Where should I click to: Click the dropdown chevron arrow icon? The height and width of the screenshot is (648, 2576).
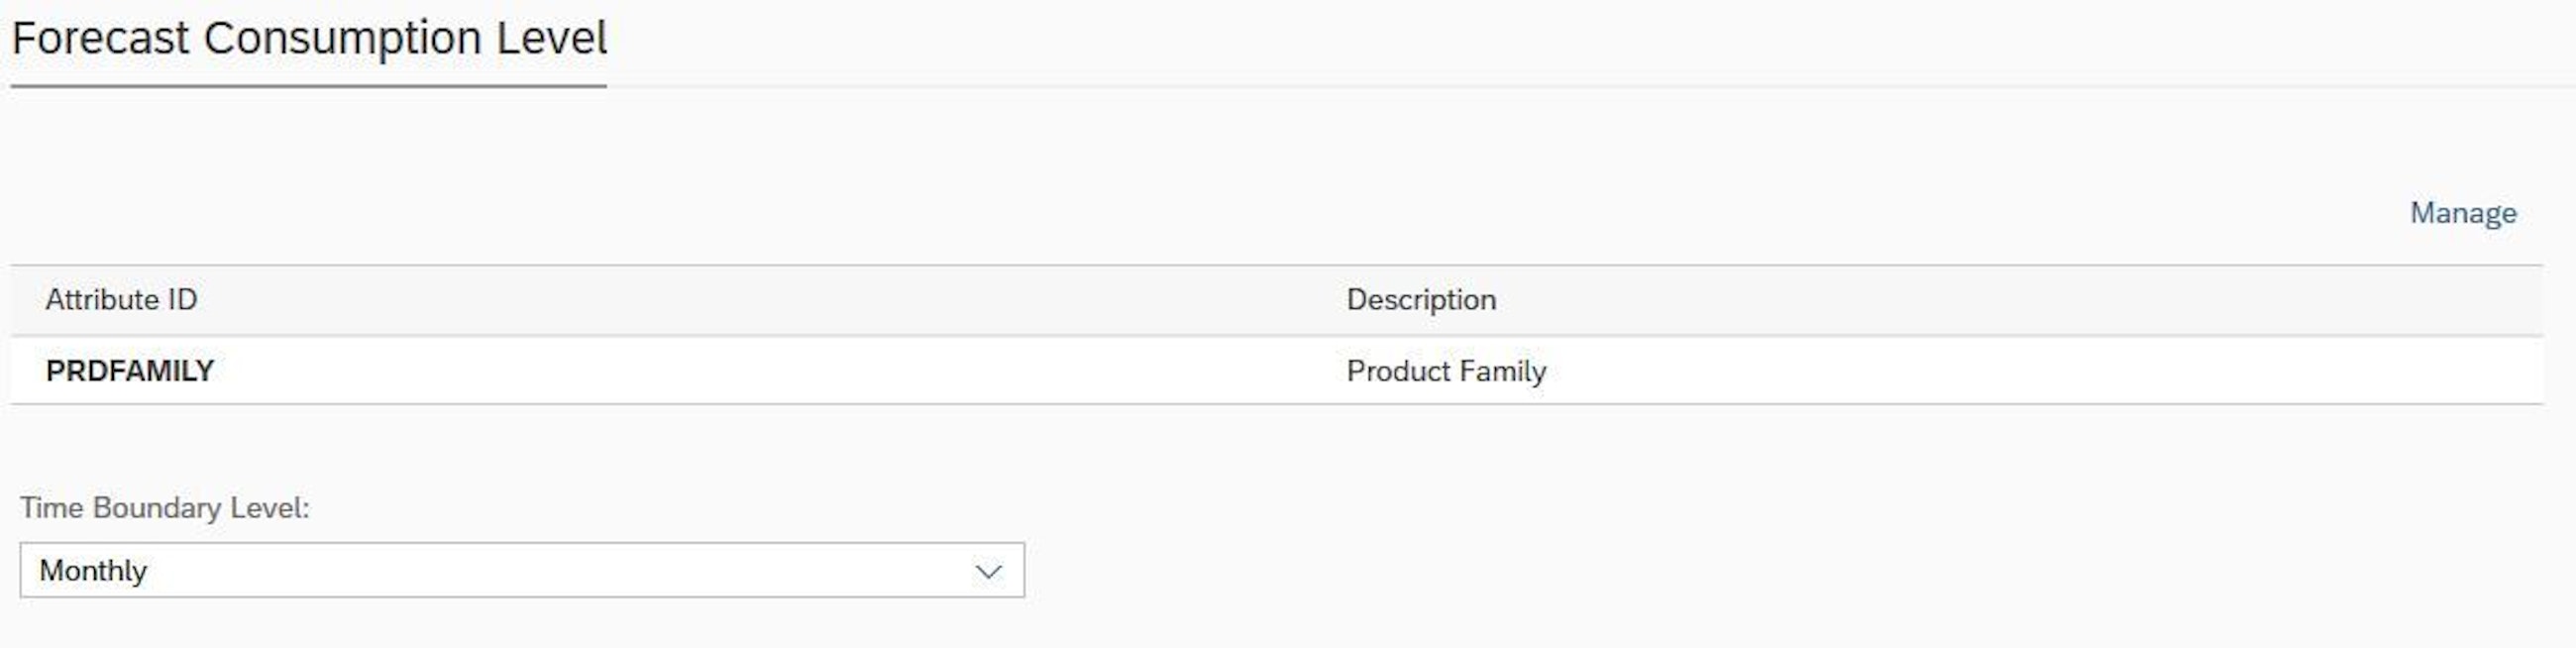tap(988, 571)
